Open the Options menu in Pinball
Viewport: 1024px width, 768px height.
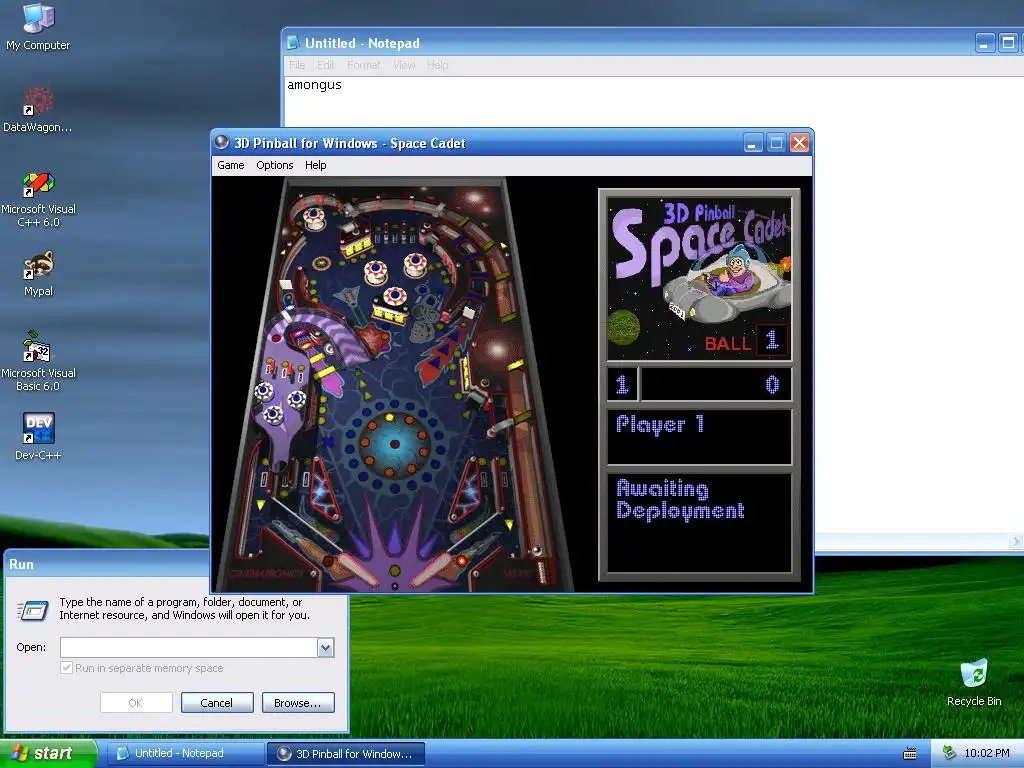(274, 165)
